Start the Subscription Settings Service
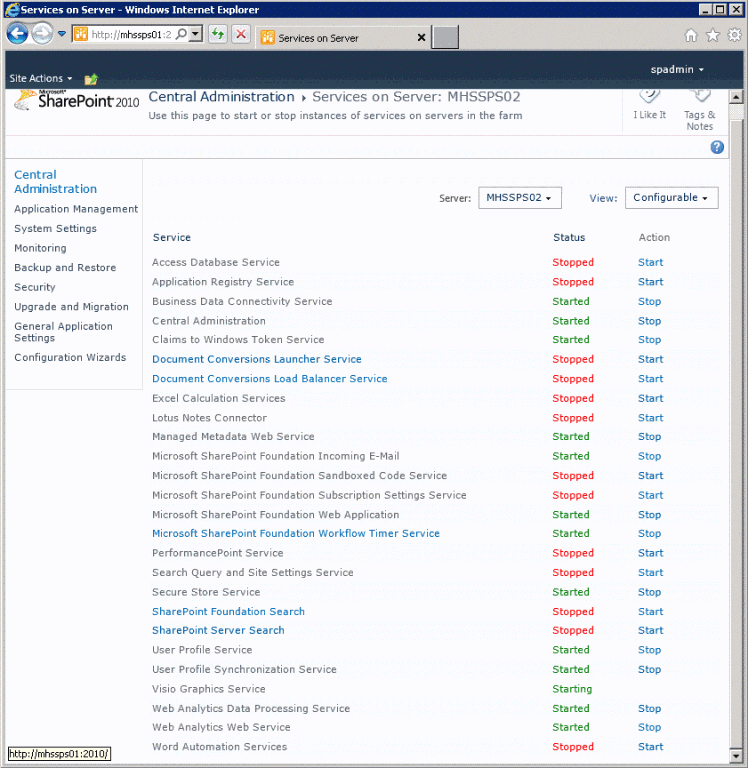The image size is (748, 768). point(651,496)
